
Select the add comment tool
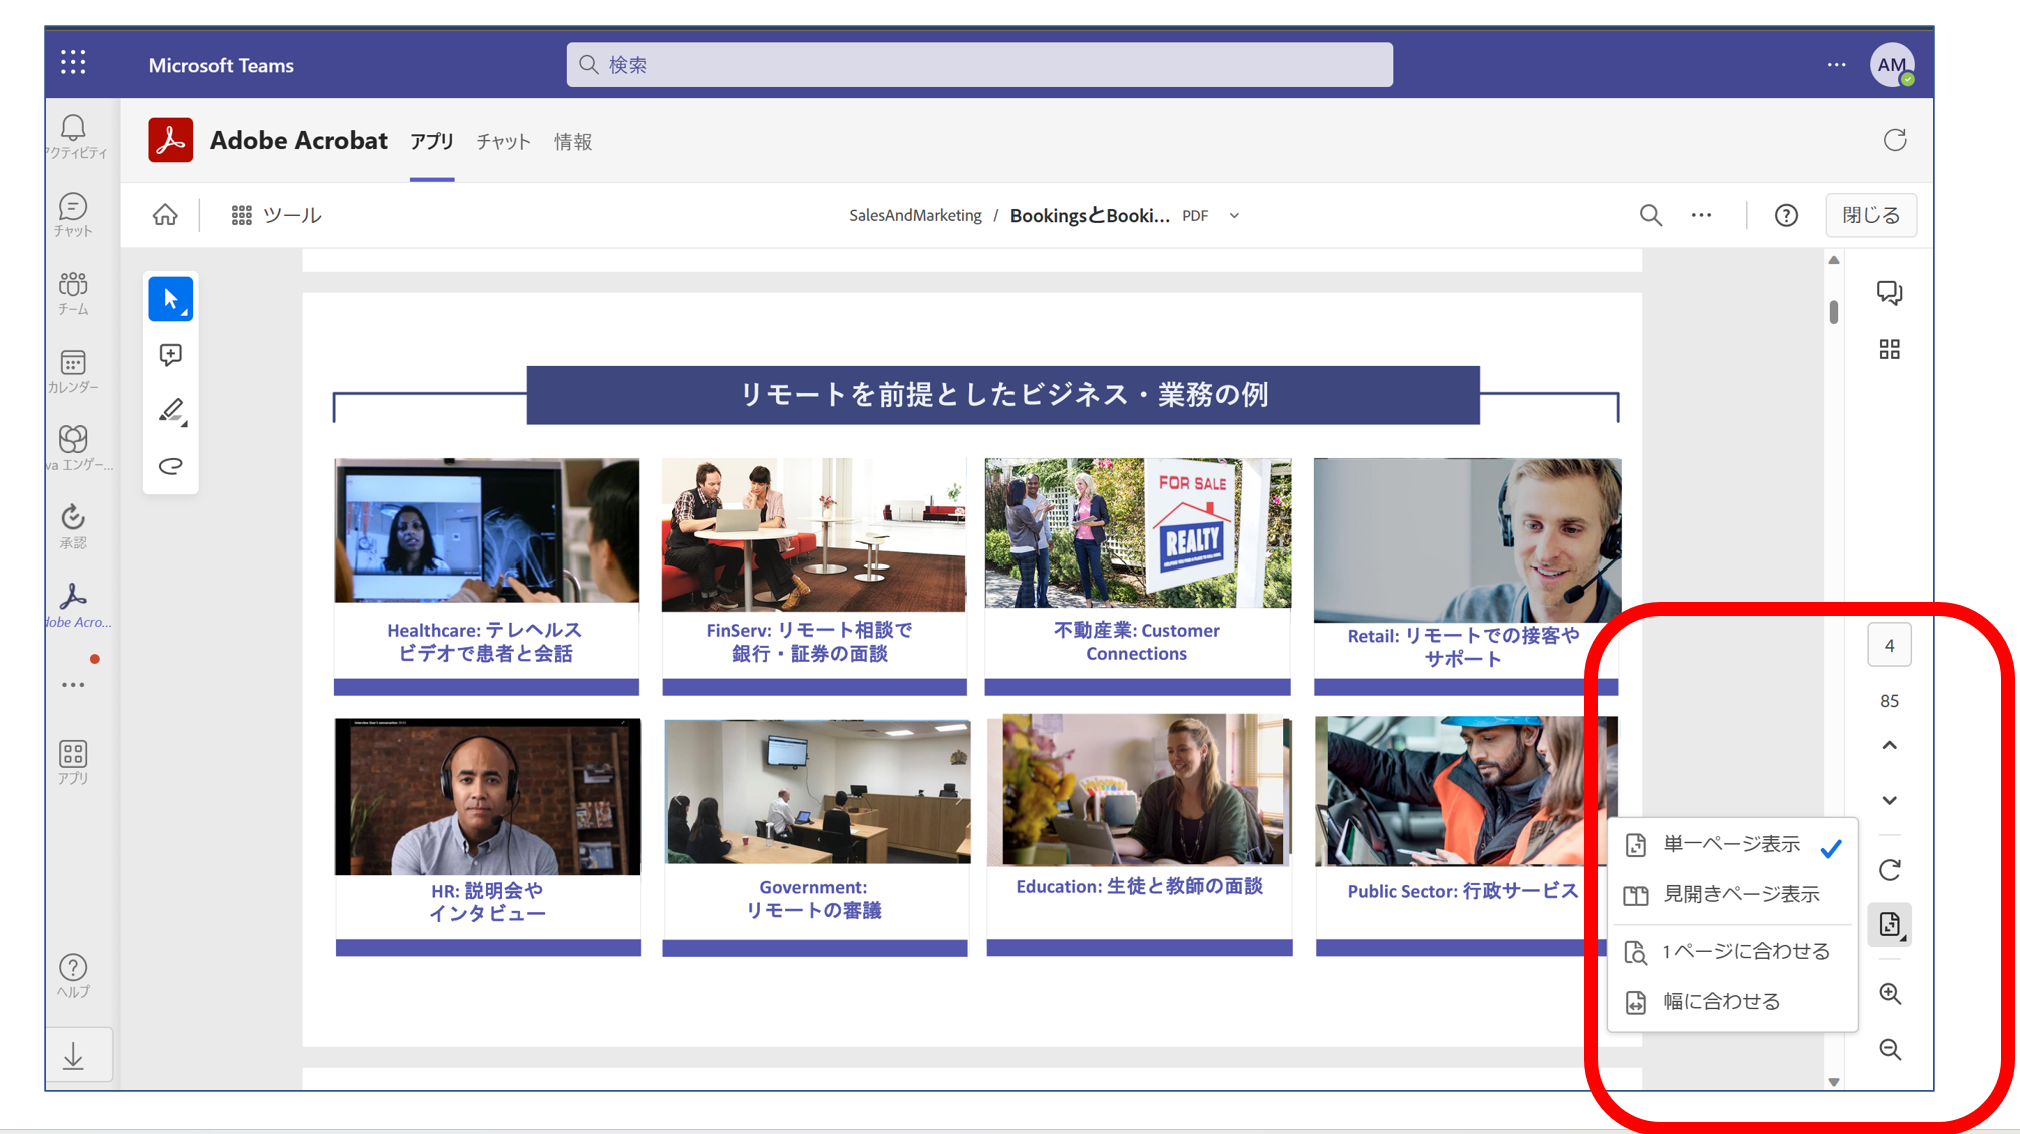point(170,355)
